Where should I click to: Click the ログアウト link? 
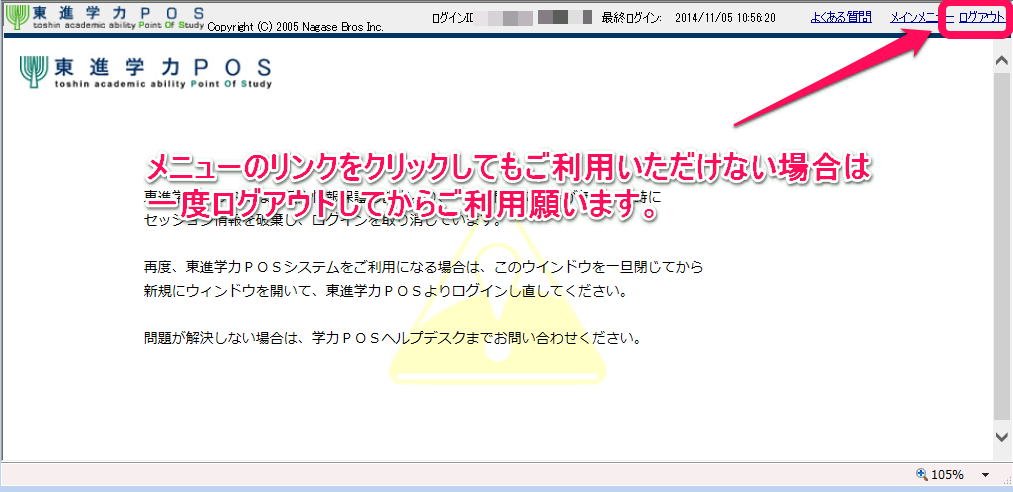[x=981, y=18]
